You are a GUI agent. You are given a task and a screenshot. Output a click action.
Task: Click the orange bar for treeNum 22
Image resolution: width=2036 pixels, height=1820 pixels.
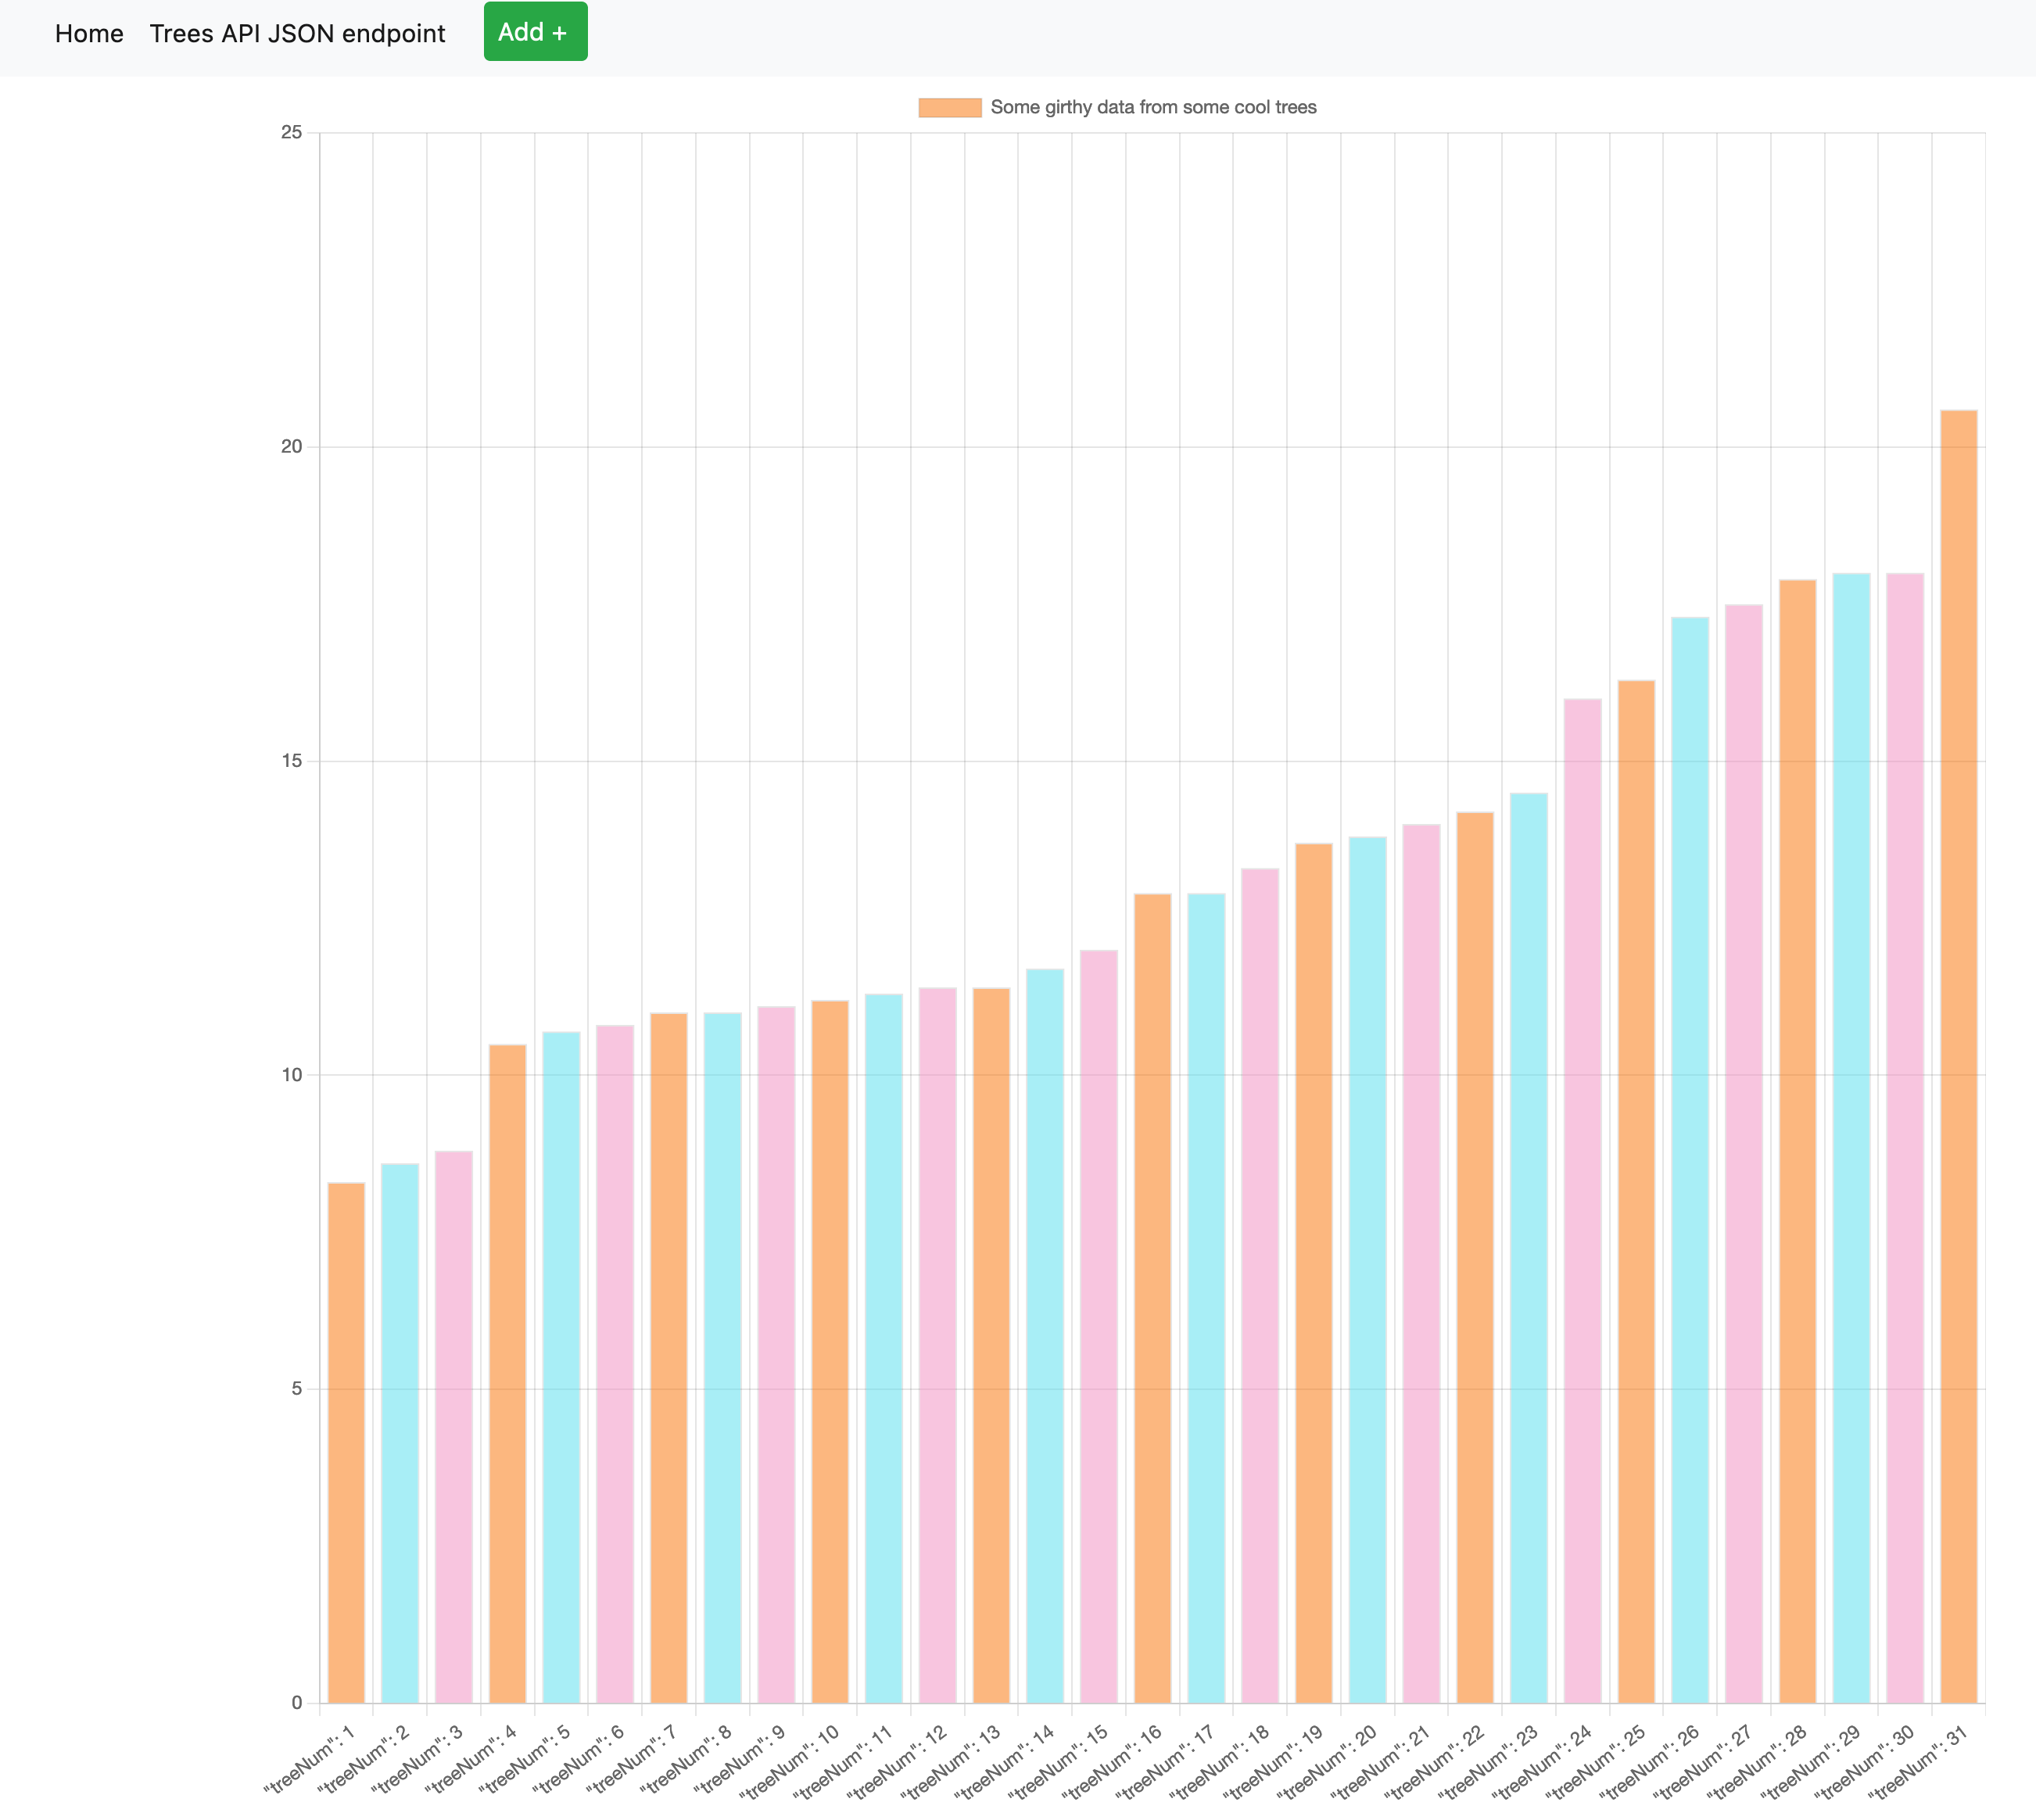pyautogui.click(x=1475, y=1258)
